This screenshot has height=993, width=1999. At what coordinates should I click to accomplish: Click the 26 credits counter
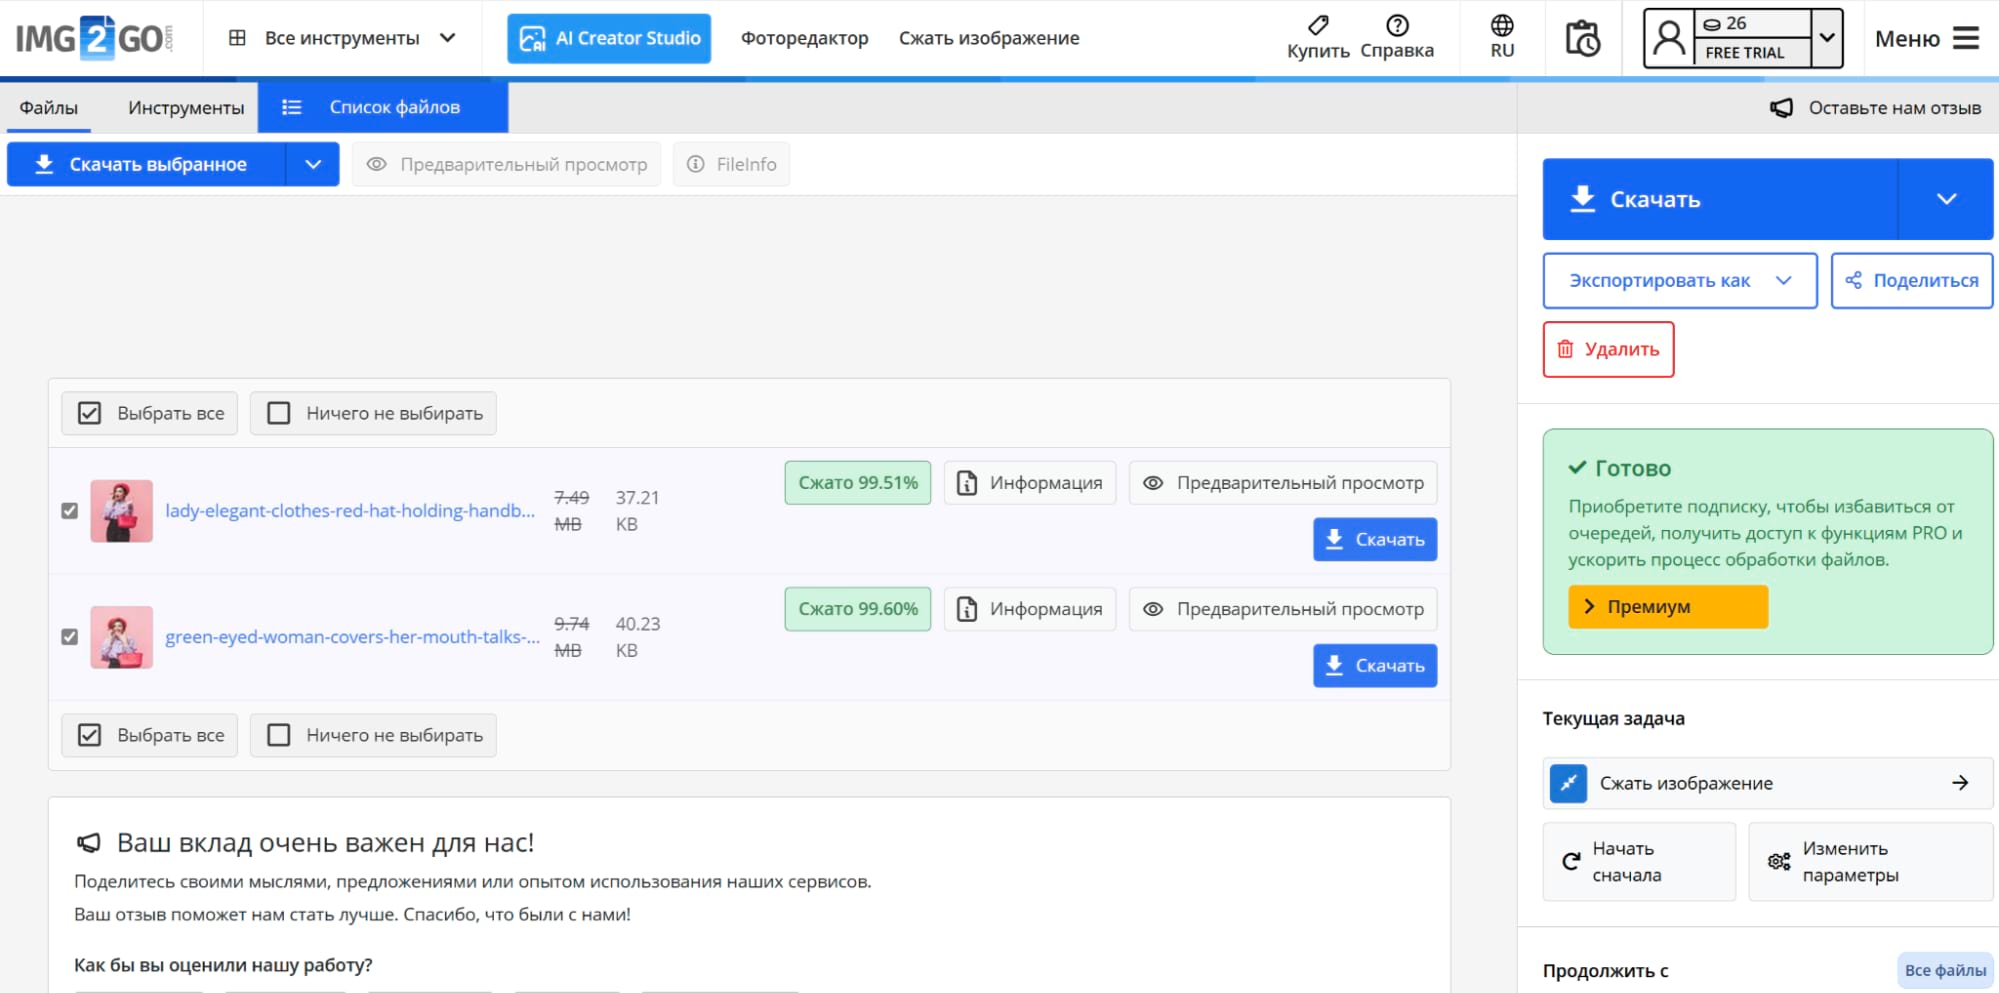pyautogui.click(x=1725, y=23)
